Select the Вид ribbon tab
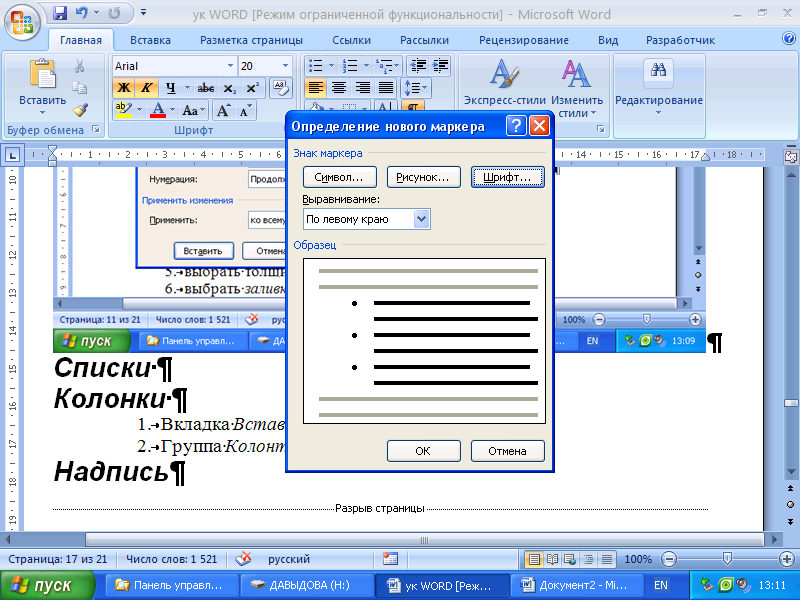This screenshot has height=600, width=800. (x=608, y=40)
